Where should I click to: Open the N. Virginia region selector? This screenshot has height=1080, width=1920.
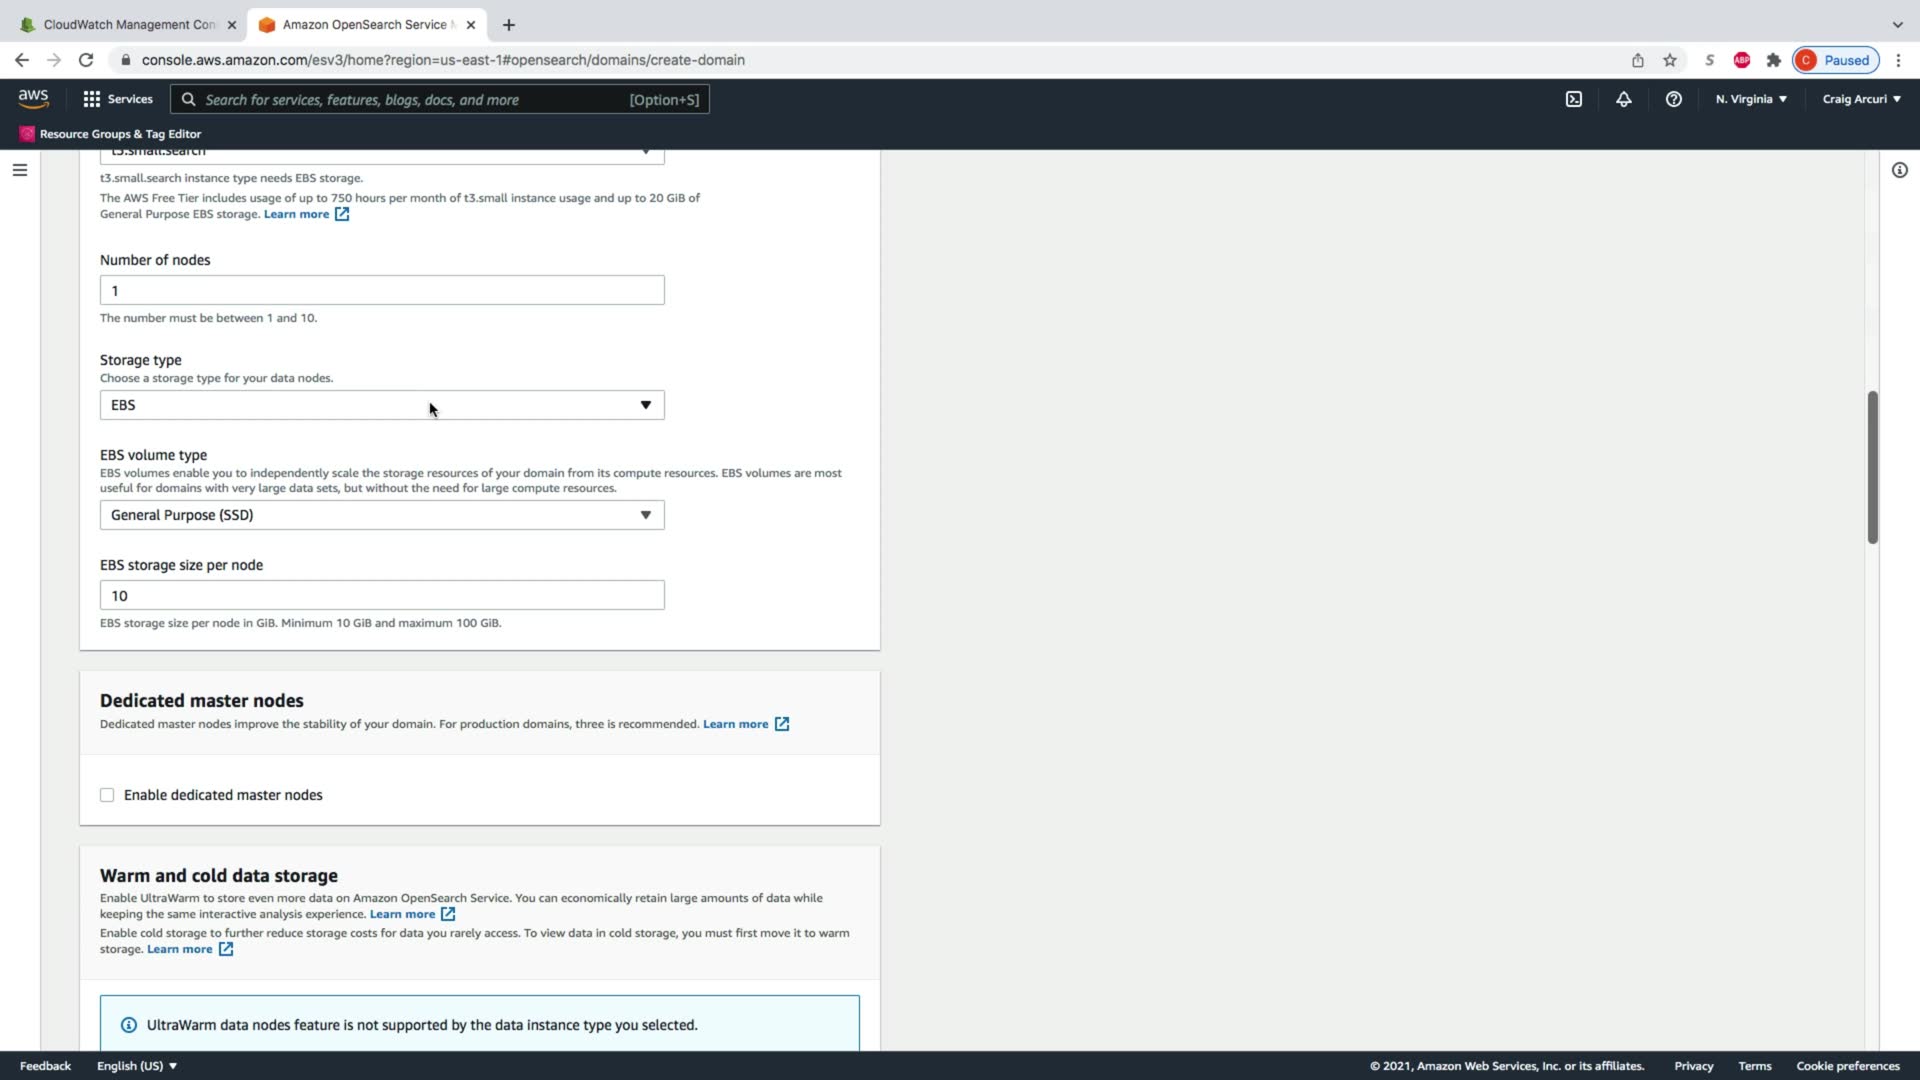click(x=1750, y=99)
